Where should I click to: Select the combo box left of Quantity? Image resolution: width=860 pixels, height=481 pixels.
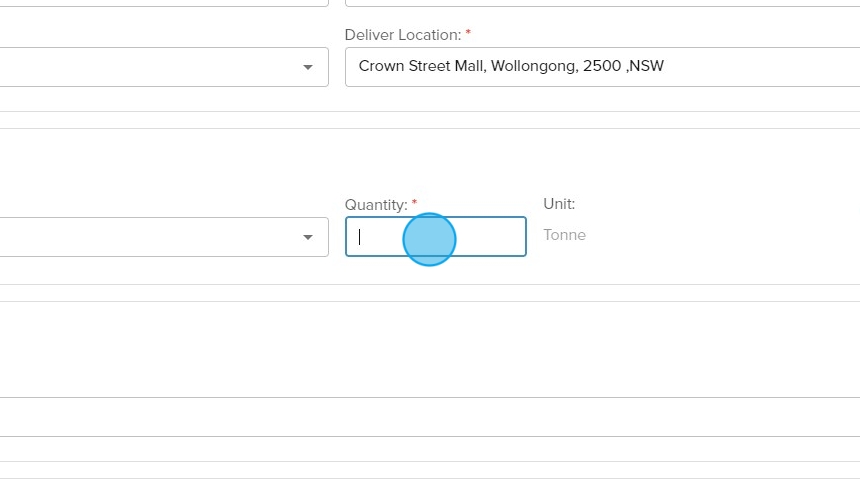(x=150, y=237)
